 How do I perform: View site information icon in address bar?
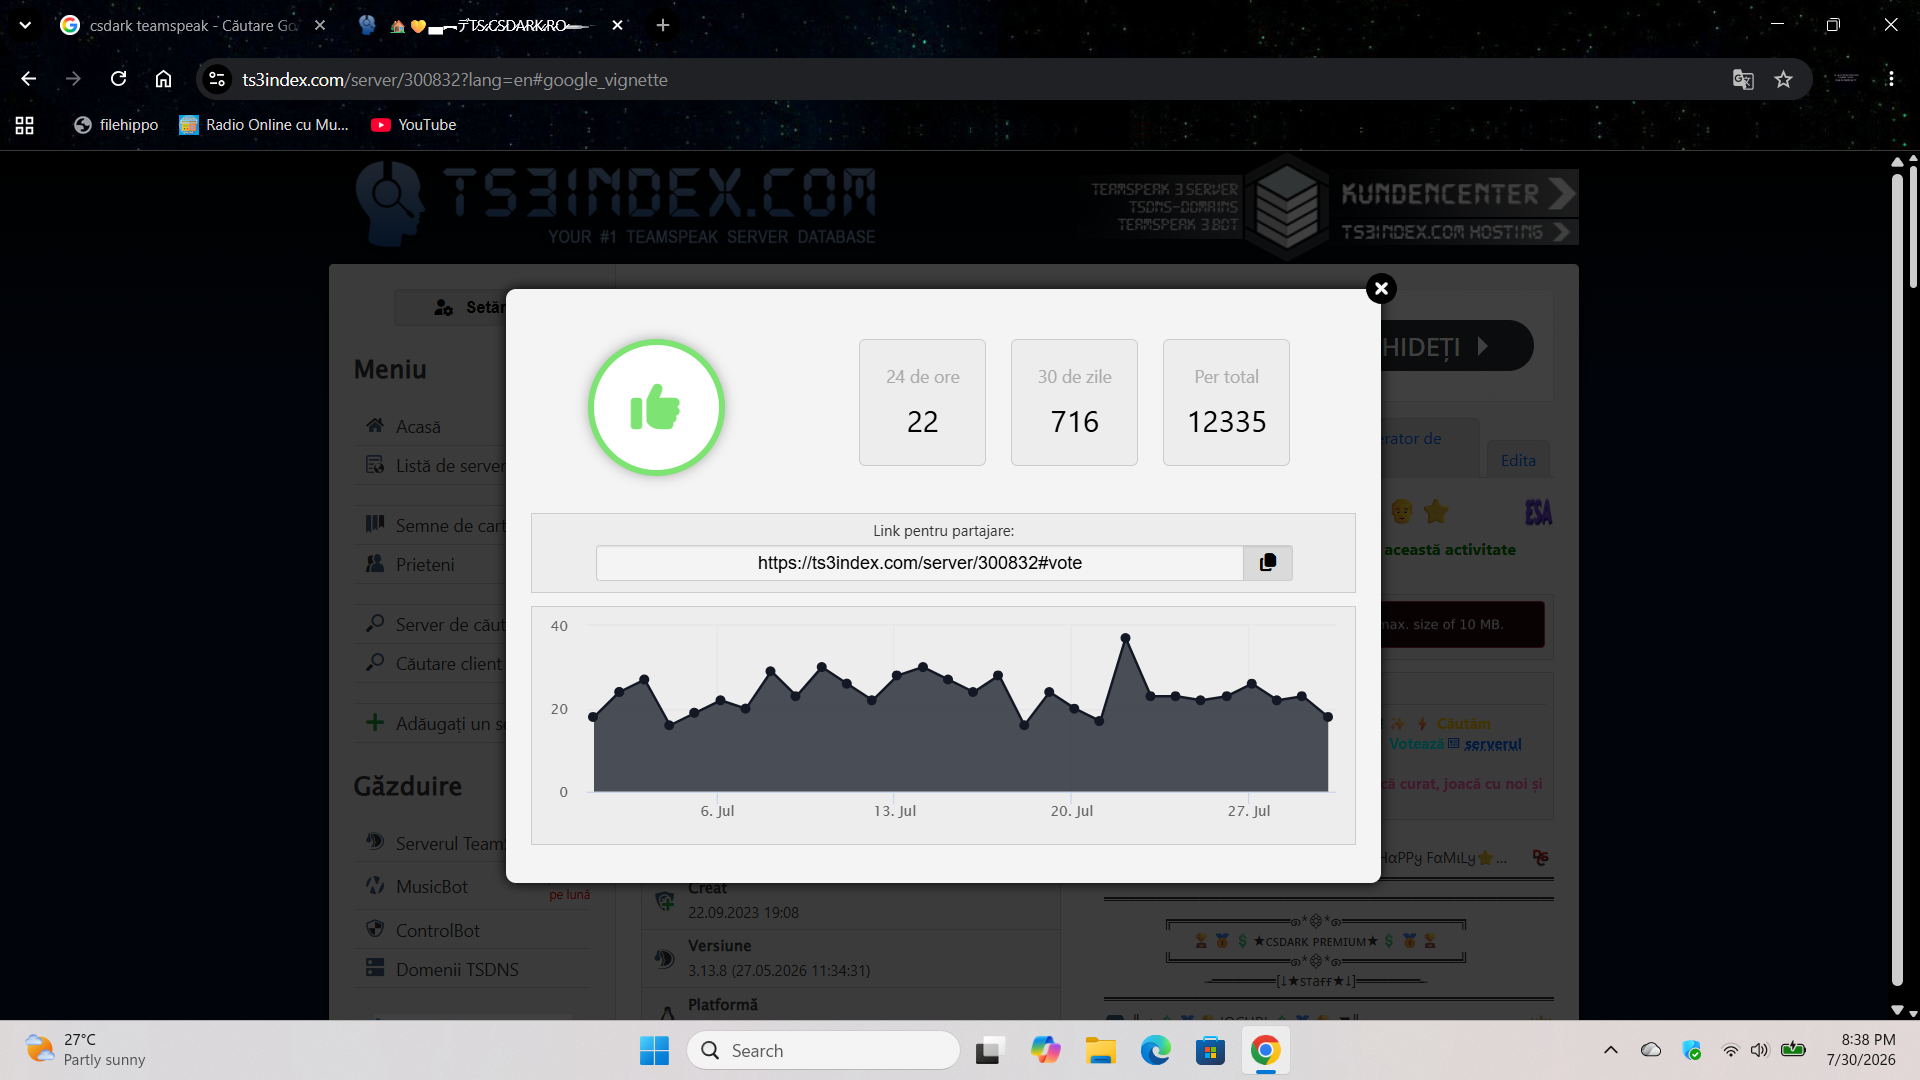coord(217,79)
